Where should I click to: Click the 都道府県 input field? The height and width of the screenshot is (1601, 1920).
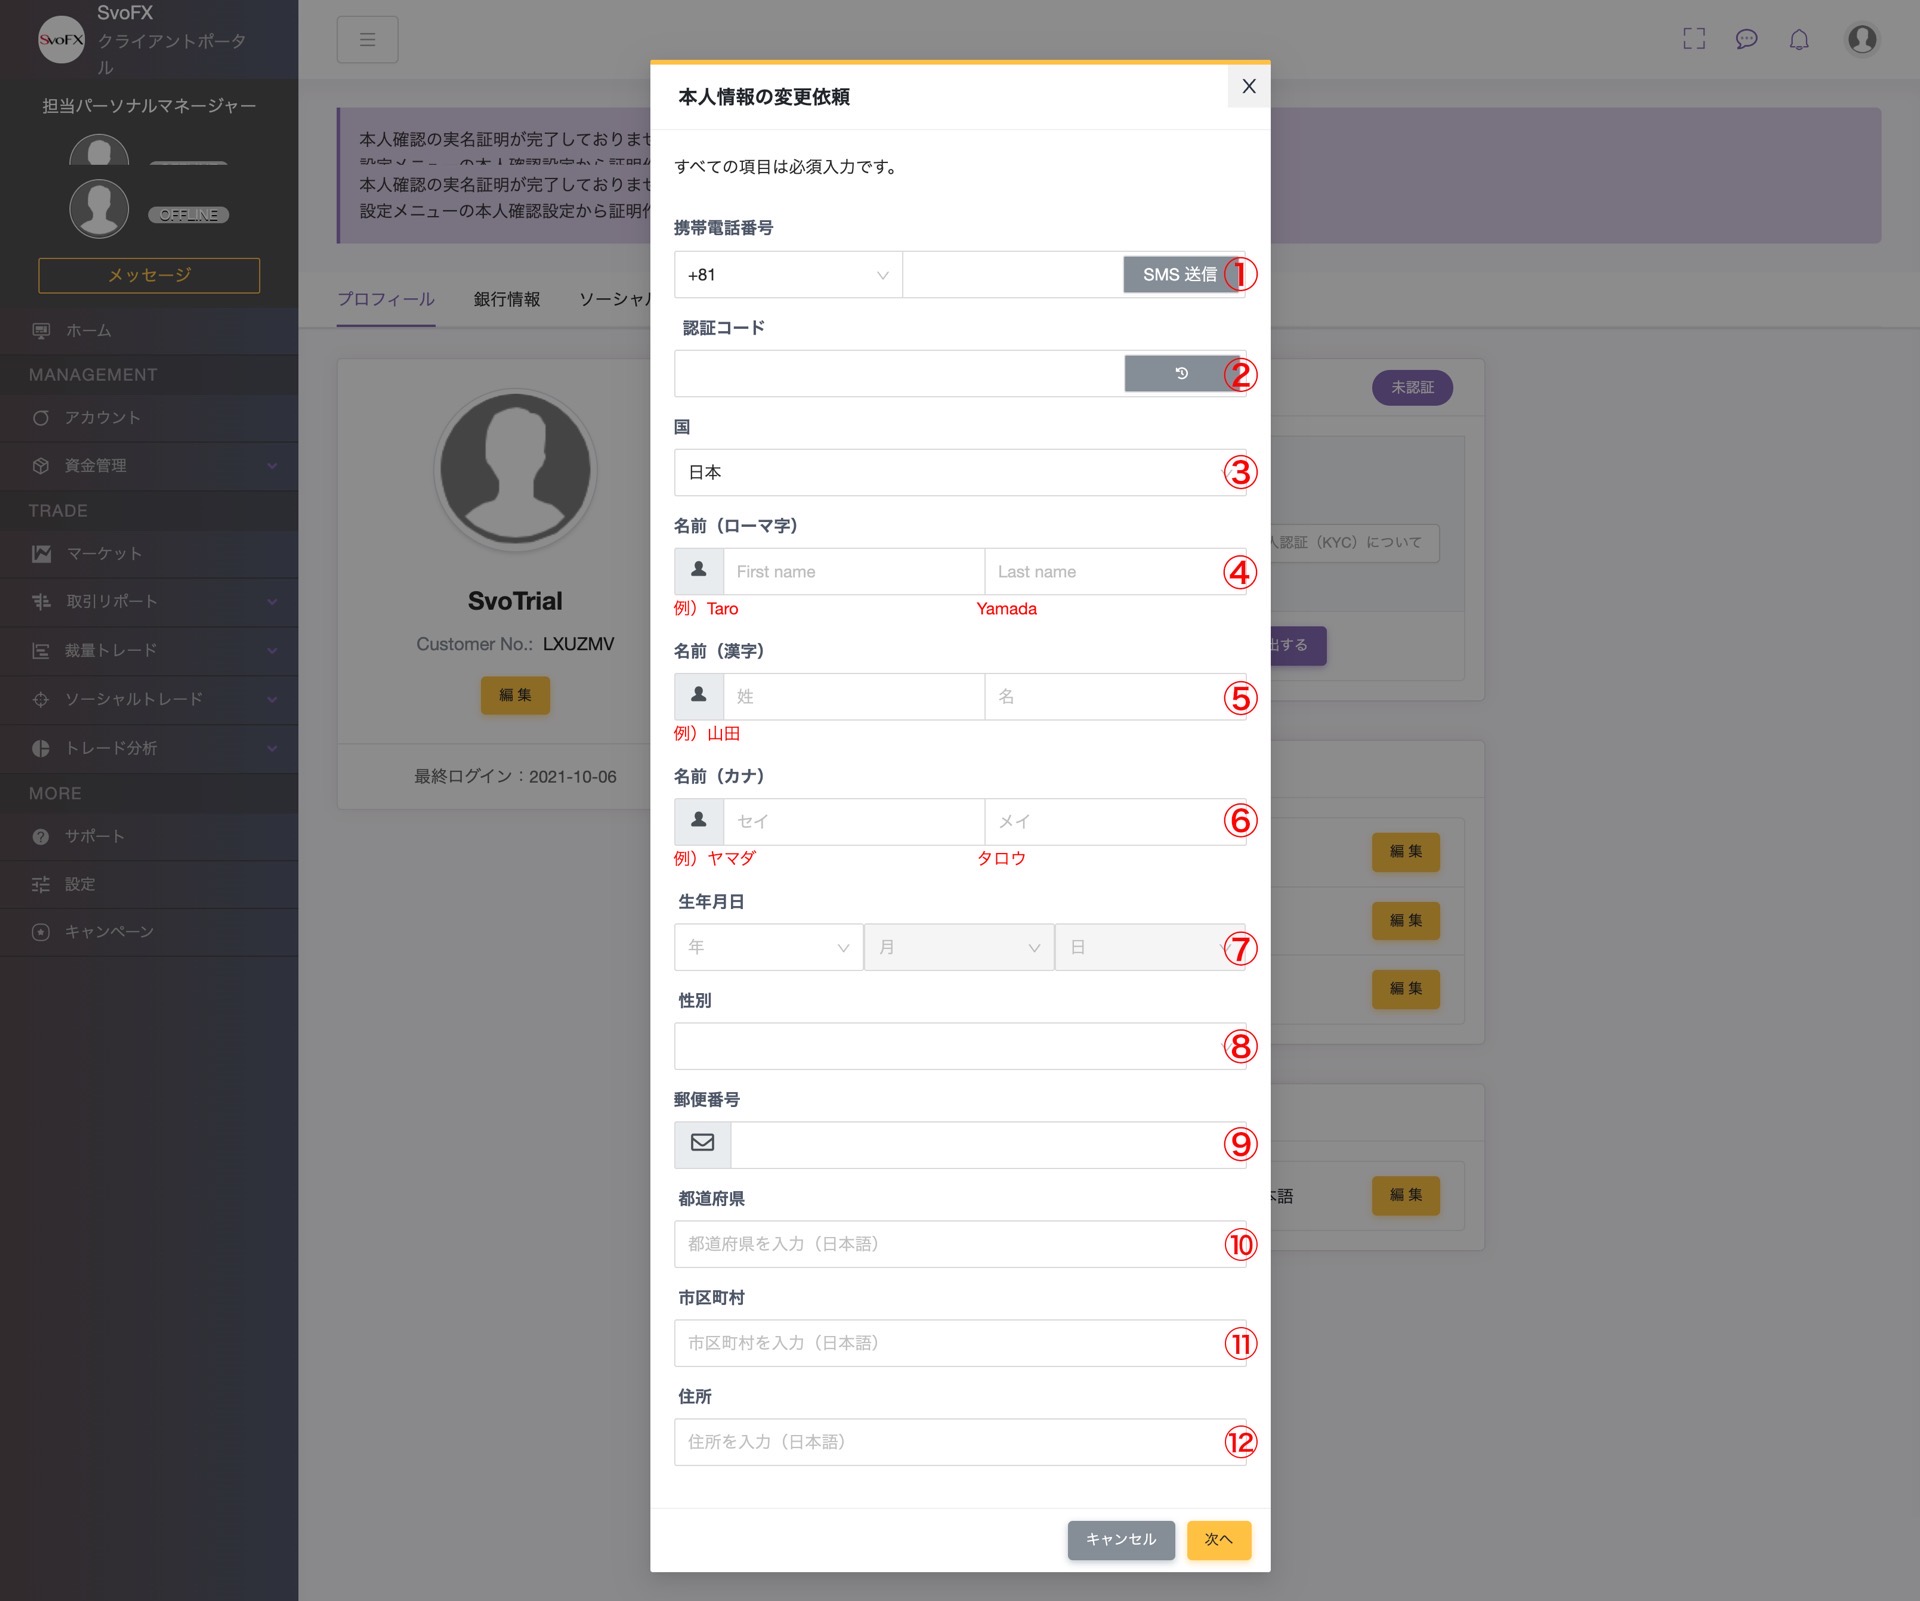tap(960, 1244)
